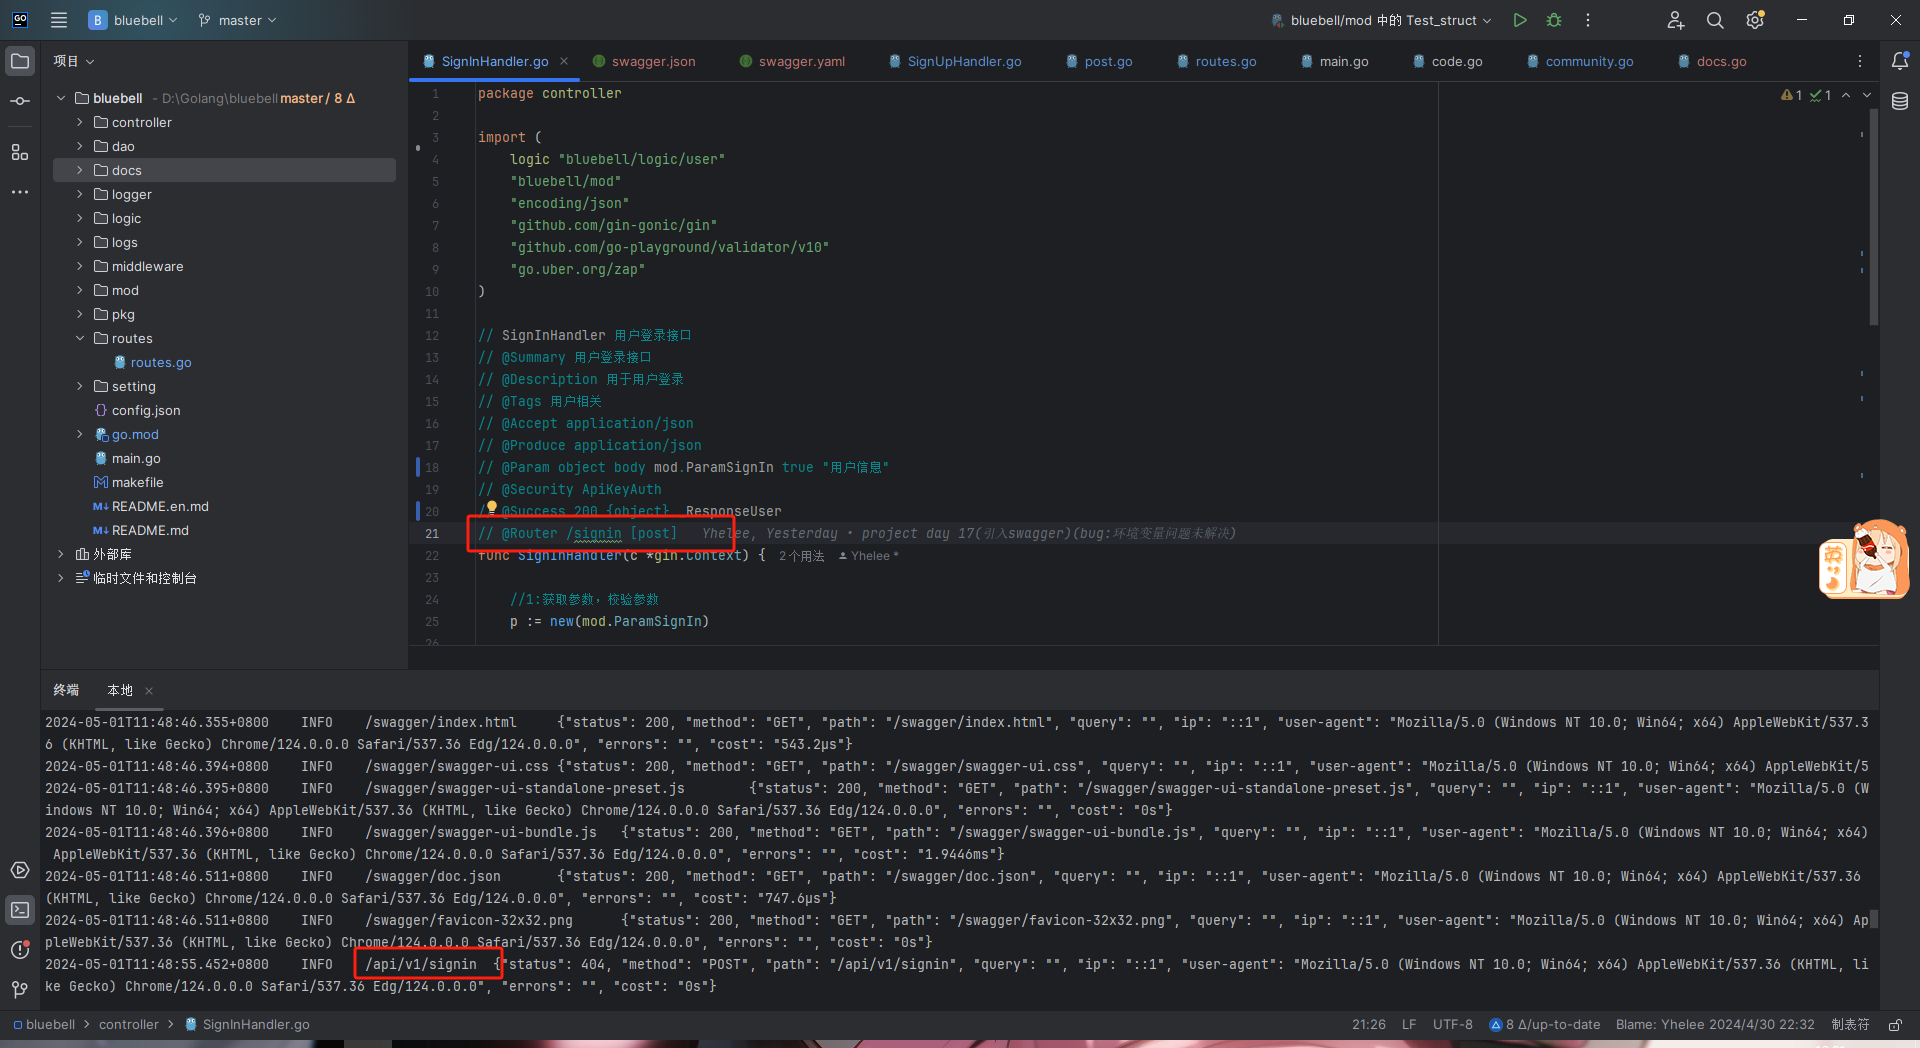Switch to SignUpHandler.go tab
The width and height of the screenshot is (1920, 1048).
[955, 61]
